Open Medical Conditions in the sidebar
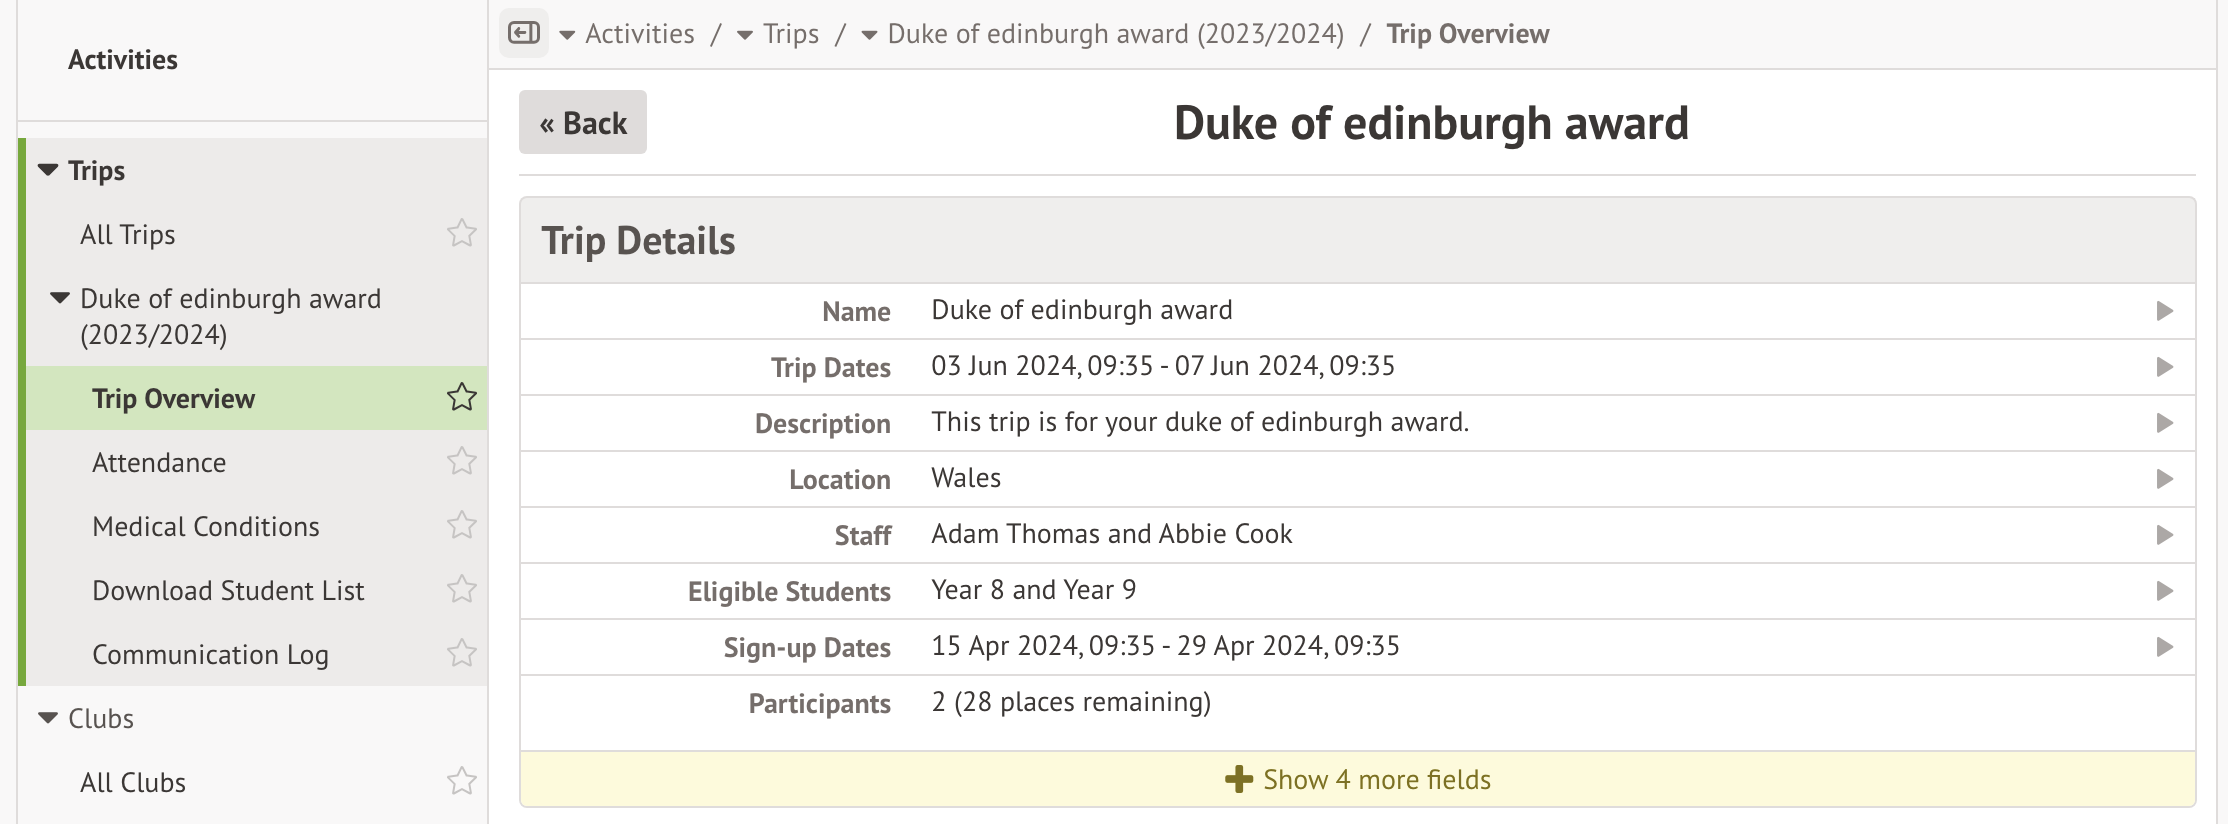 (x=206, y=527)
